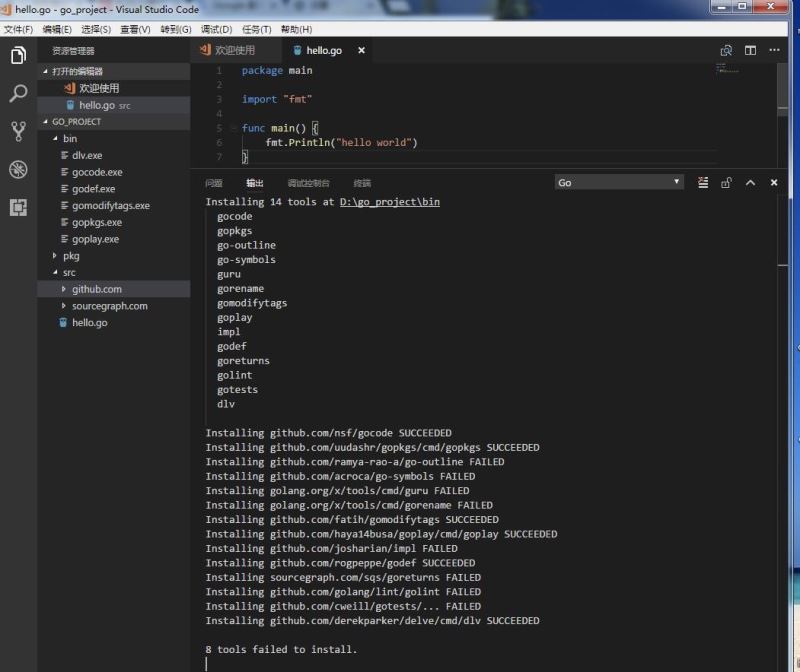Click the more actions ellipsis button
Image resolution: width=800 pixels, height=672 pixels.
click(775, 49)
